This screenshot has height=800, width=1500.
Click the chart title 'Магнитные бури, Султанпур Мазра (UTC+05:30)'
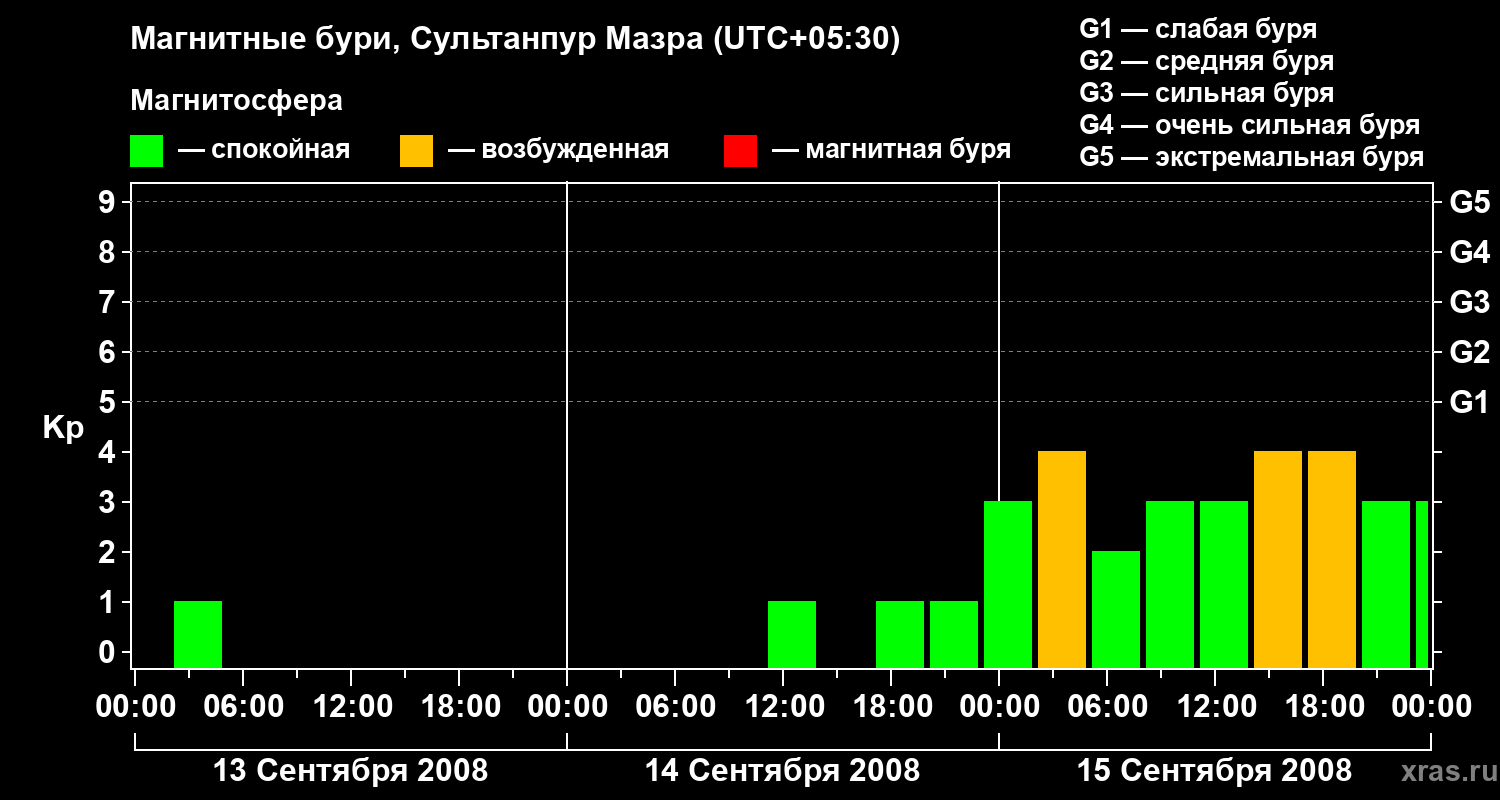coord(516,40)
